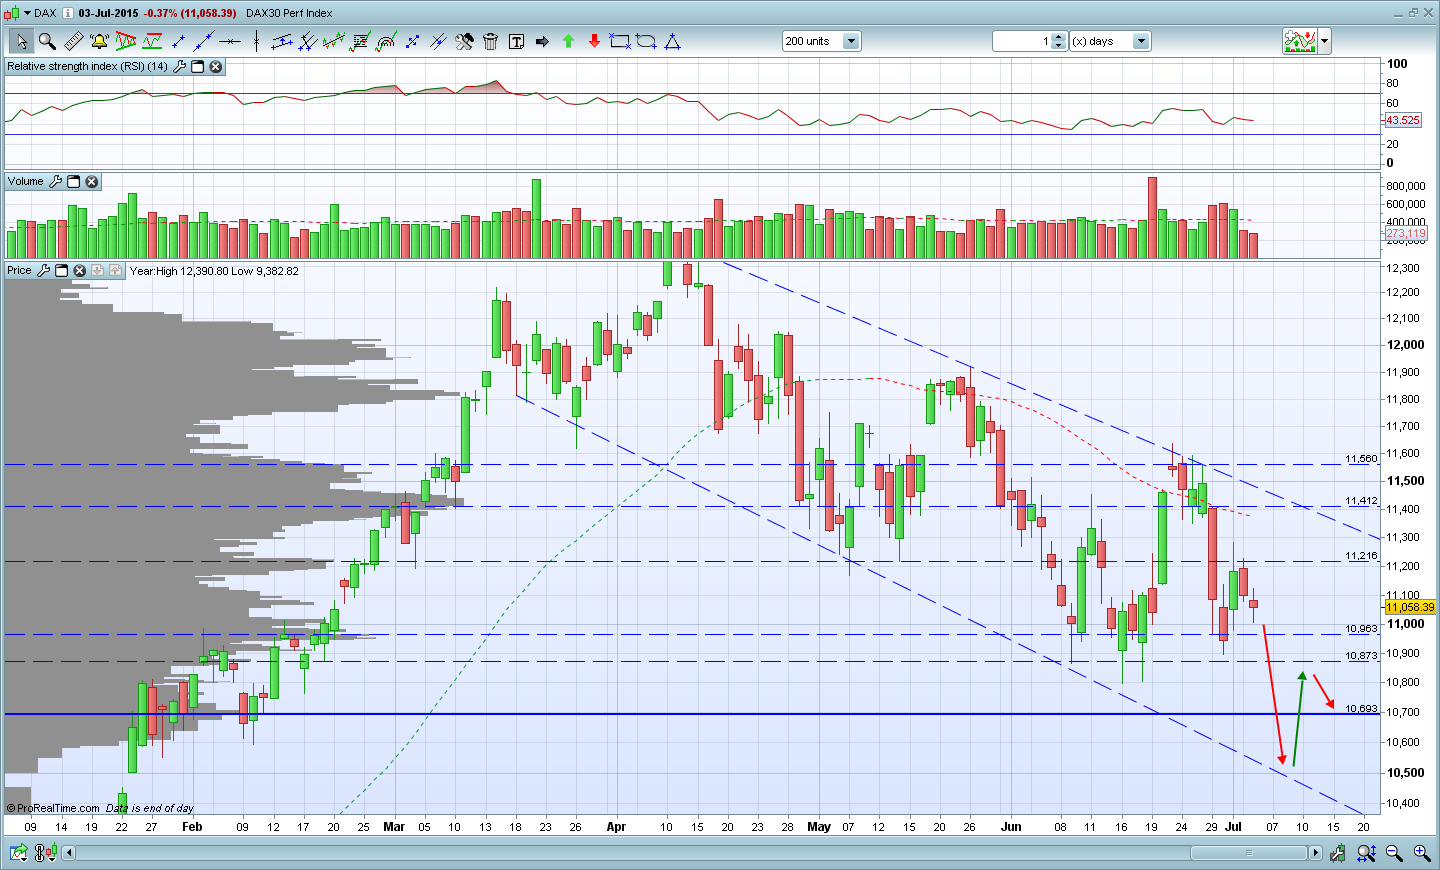Select the rectangle drawing tool

coord(620,41)
